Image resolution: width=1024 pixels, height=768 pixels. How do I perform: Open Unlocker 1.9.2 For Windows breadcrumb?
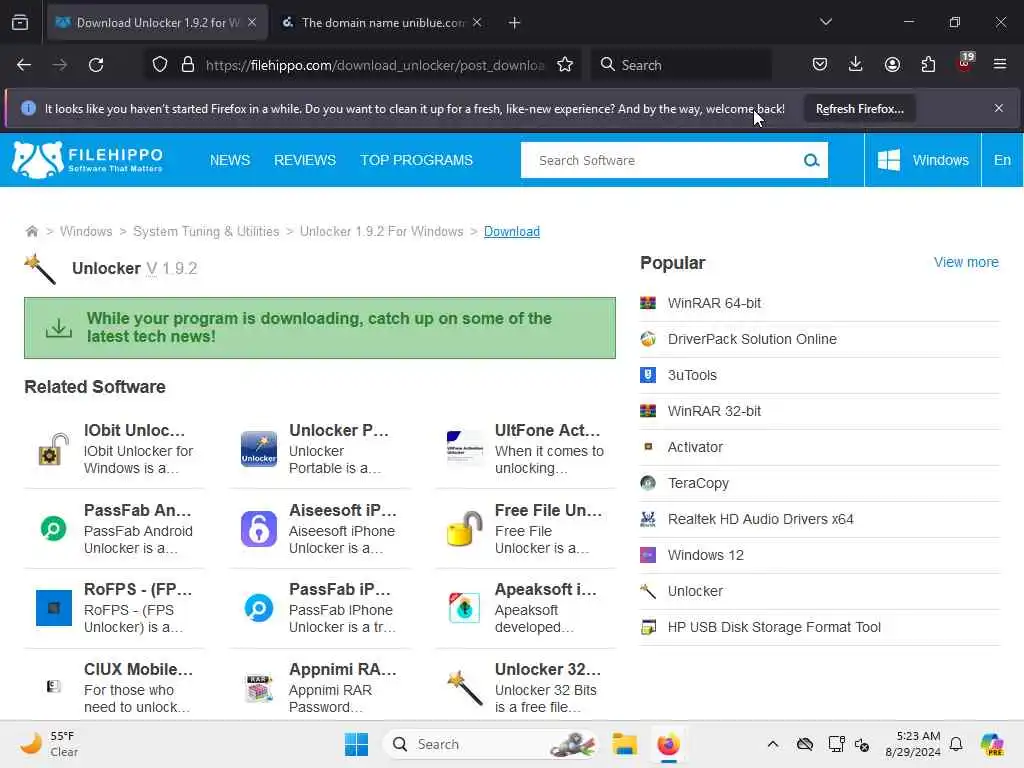[381, 231]
